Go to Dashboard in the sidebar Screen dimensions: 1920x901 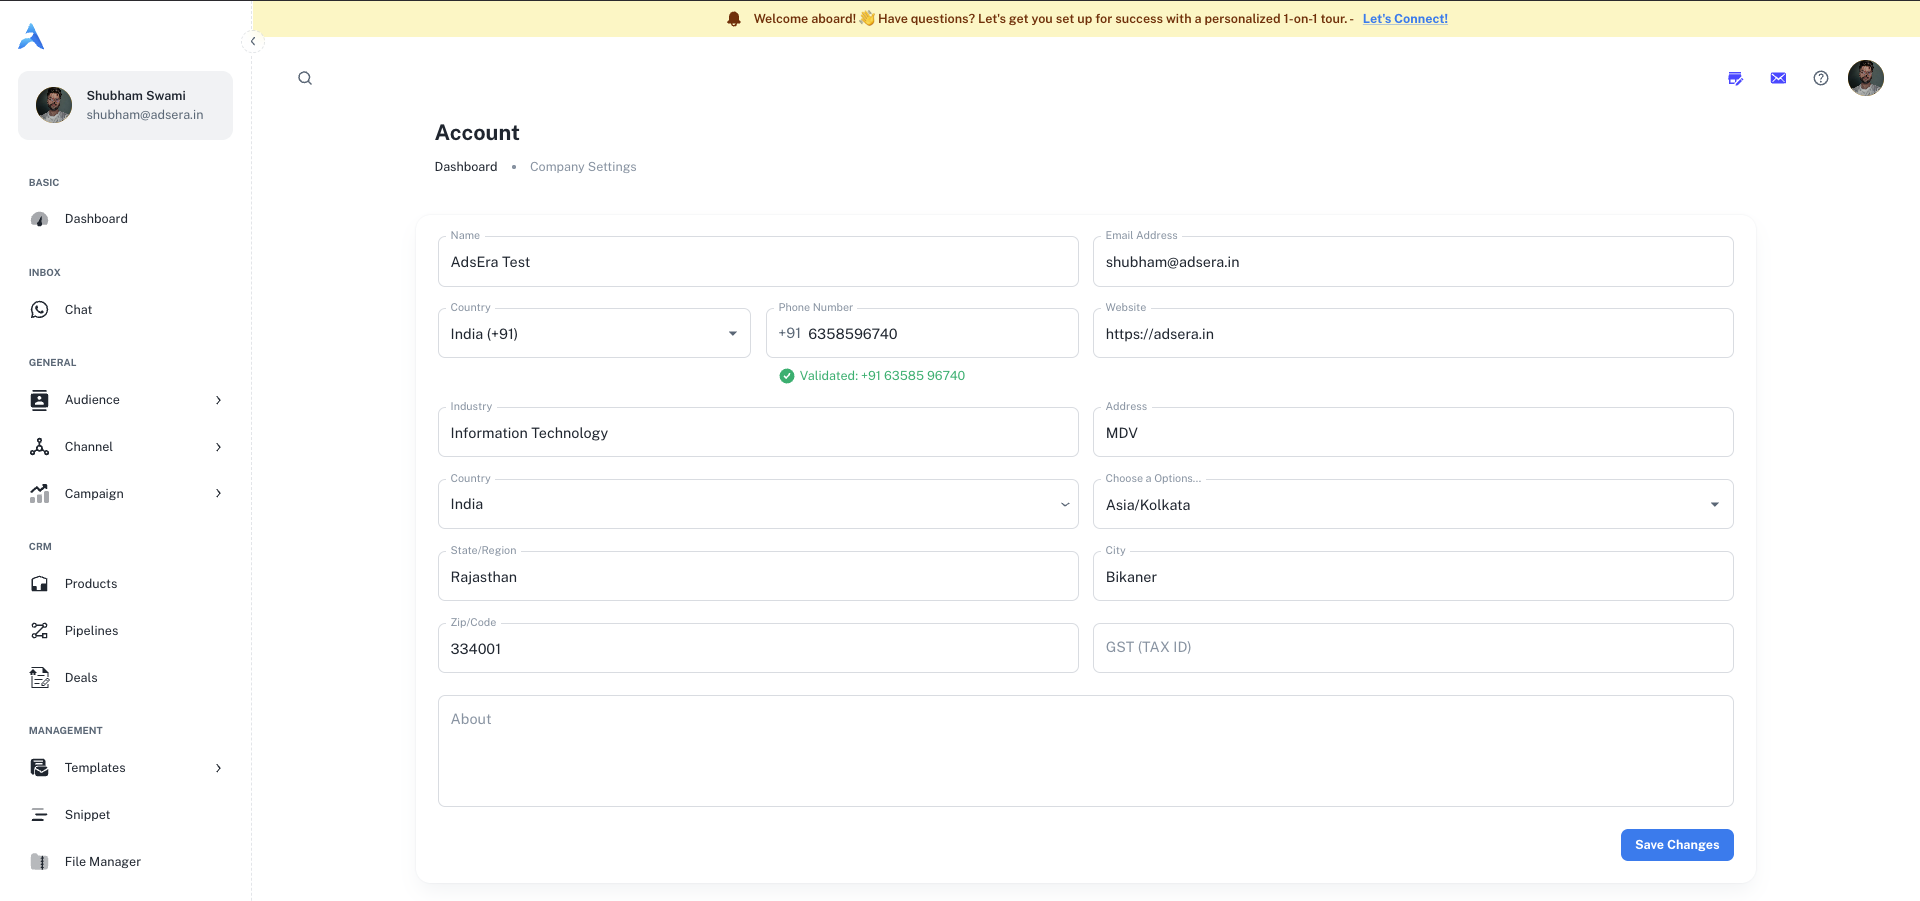pos(96,219)
